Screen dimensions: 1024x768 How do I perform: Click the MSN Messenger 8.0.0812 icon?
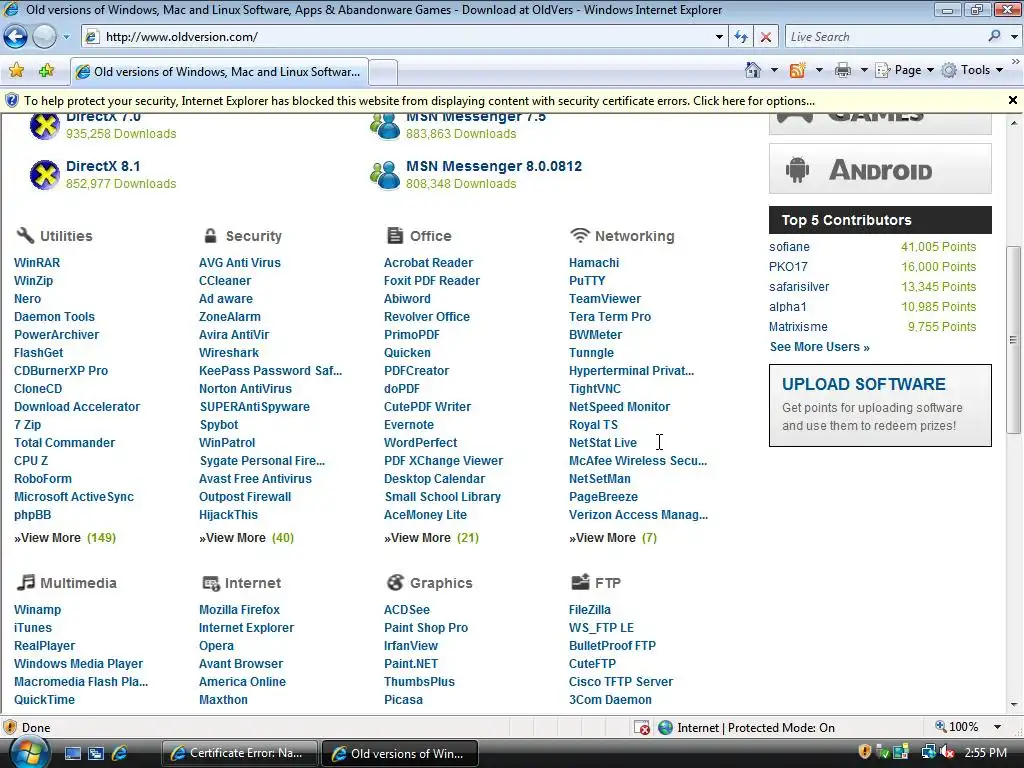pos(385,174)
